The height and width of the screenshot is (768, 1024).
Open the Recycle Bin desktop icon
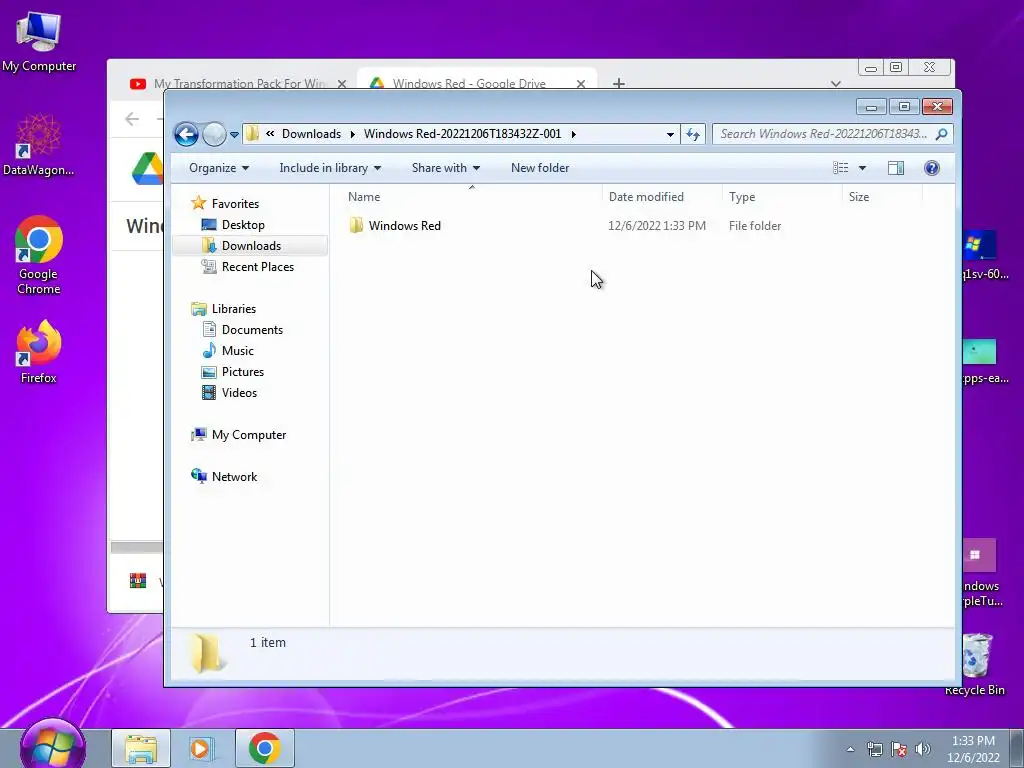[975, 664]
